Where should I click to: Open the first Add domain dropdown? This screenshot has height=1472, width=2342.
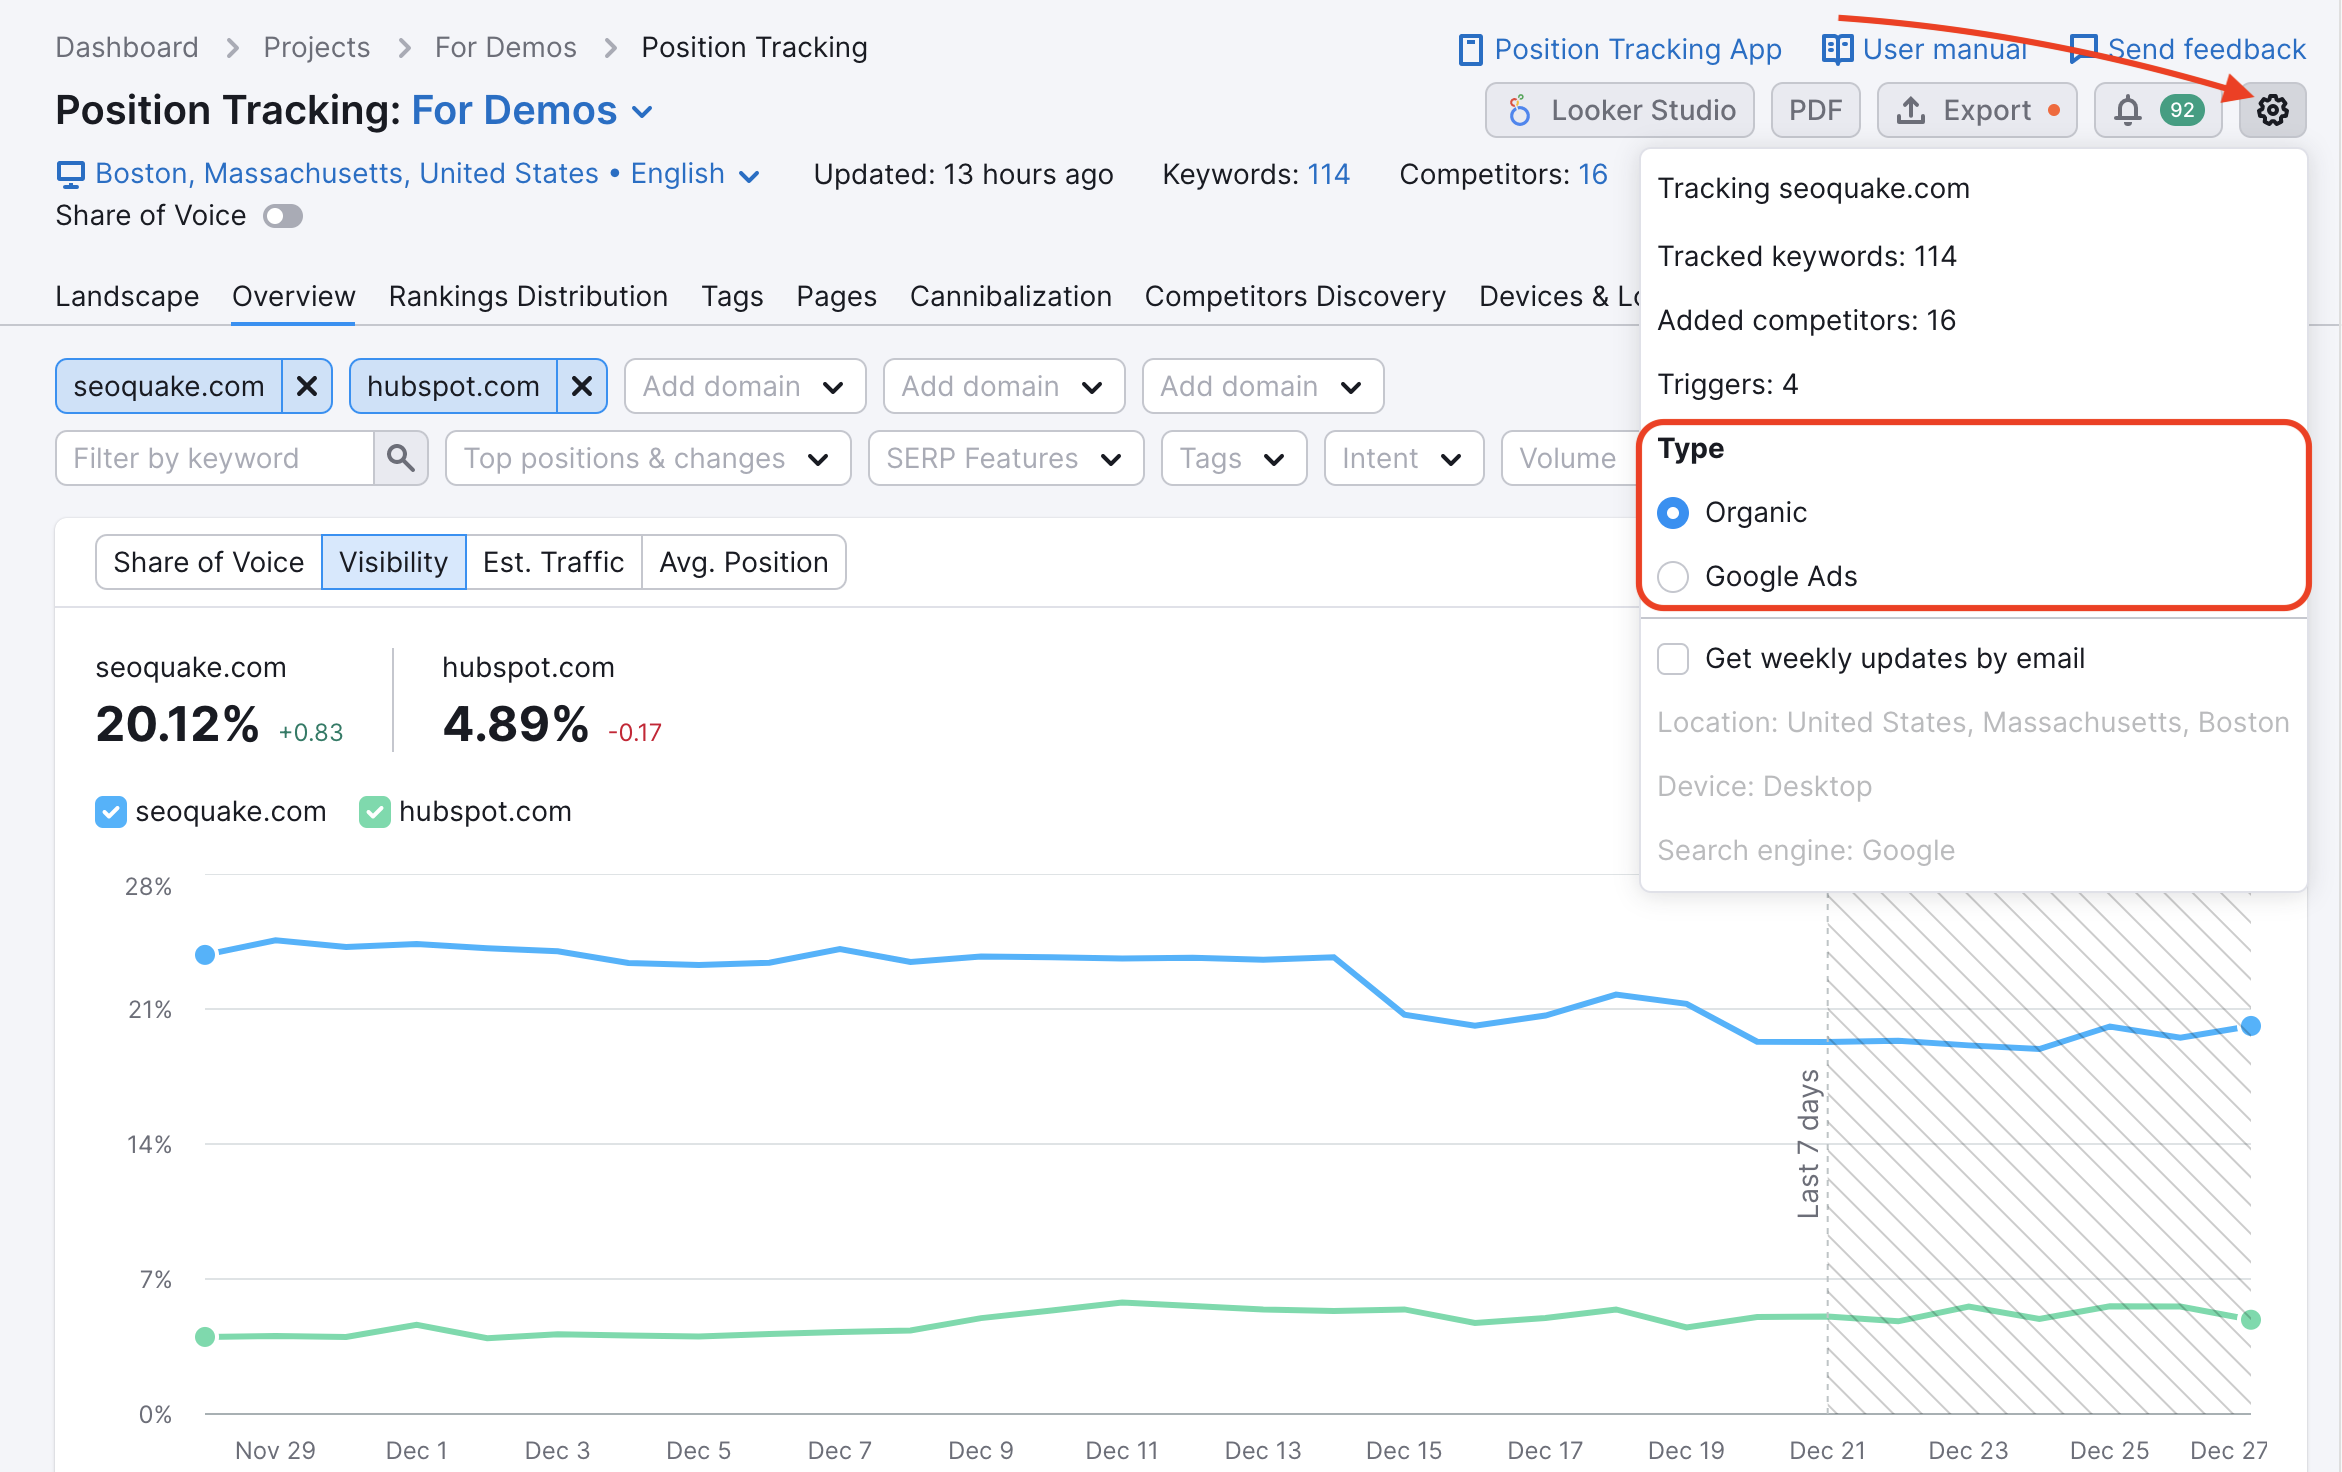coord(745,386)
